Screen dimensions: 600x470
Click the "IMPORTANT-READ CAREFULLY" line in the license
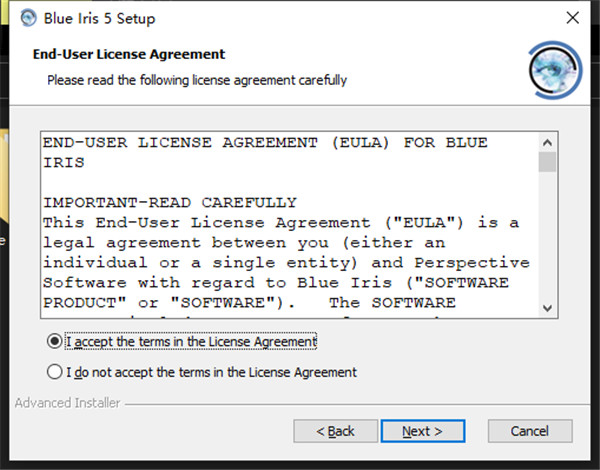(x=169, y=202)
